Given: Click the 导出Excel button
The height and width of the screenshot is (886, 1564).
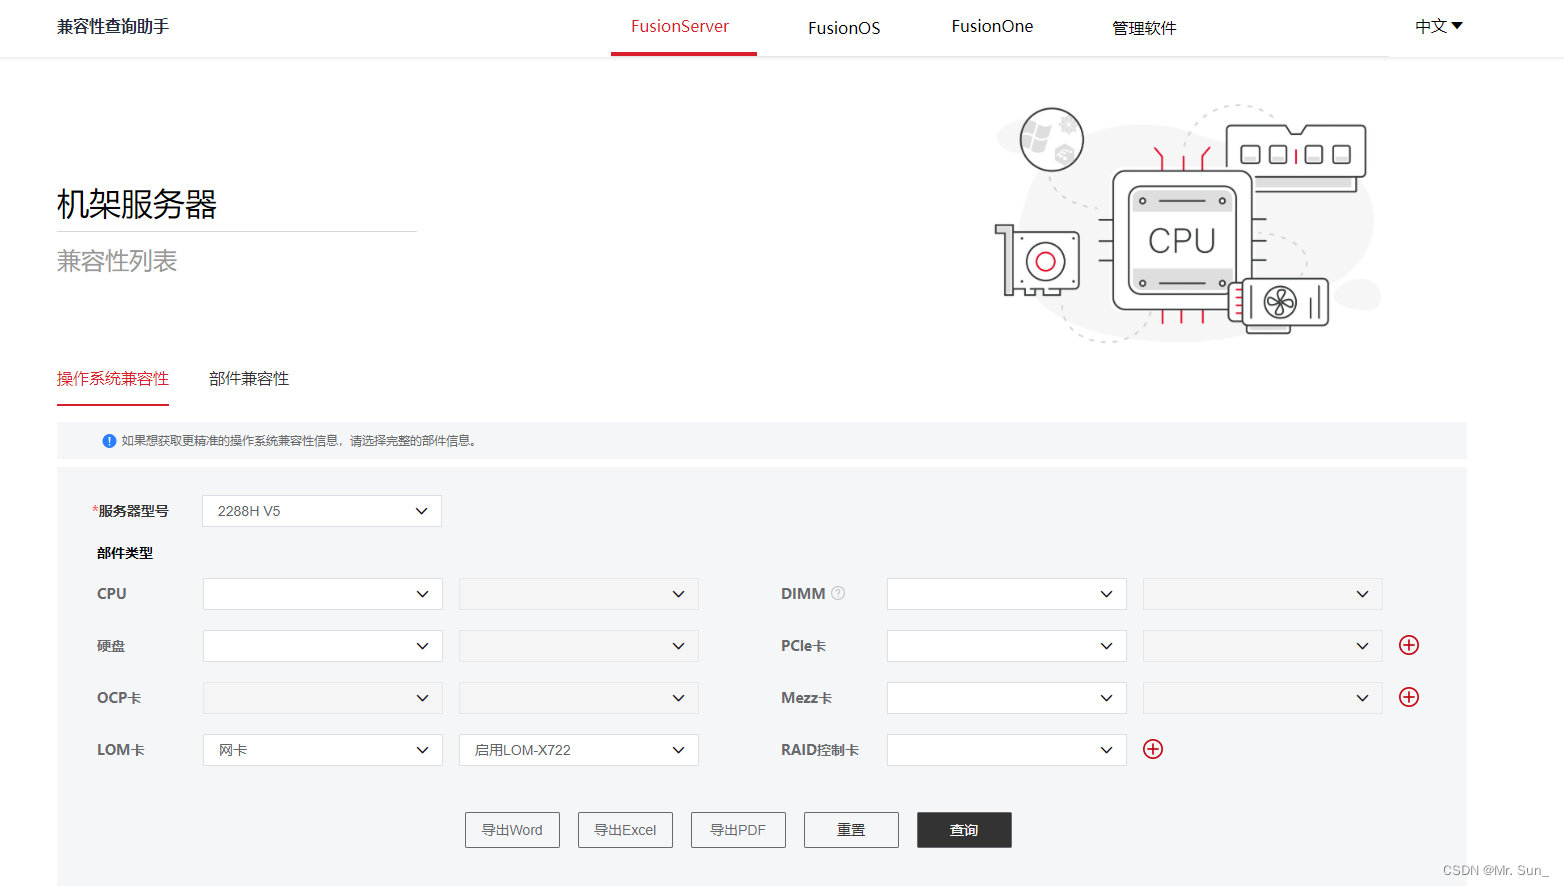Looking at the screenshot, I should point(625,830).
